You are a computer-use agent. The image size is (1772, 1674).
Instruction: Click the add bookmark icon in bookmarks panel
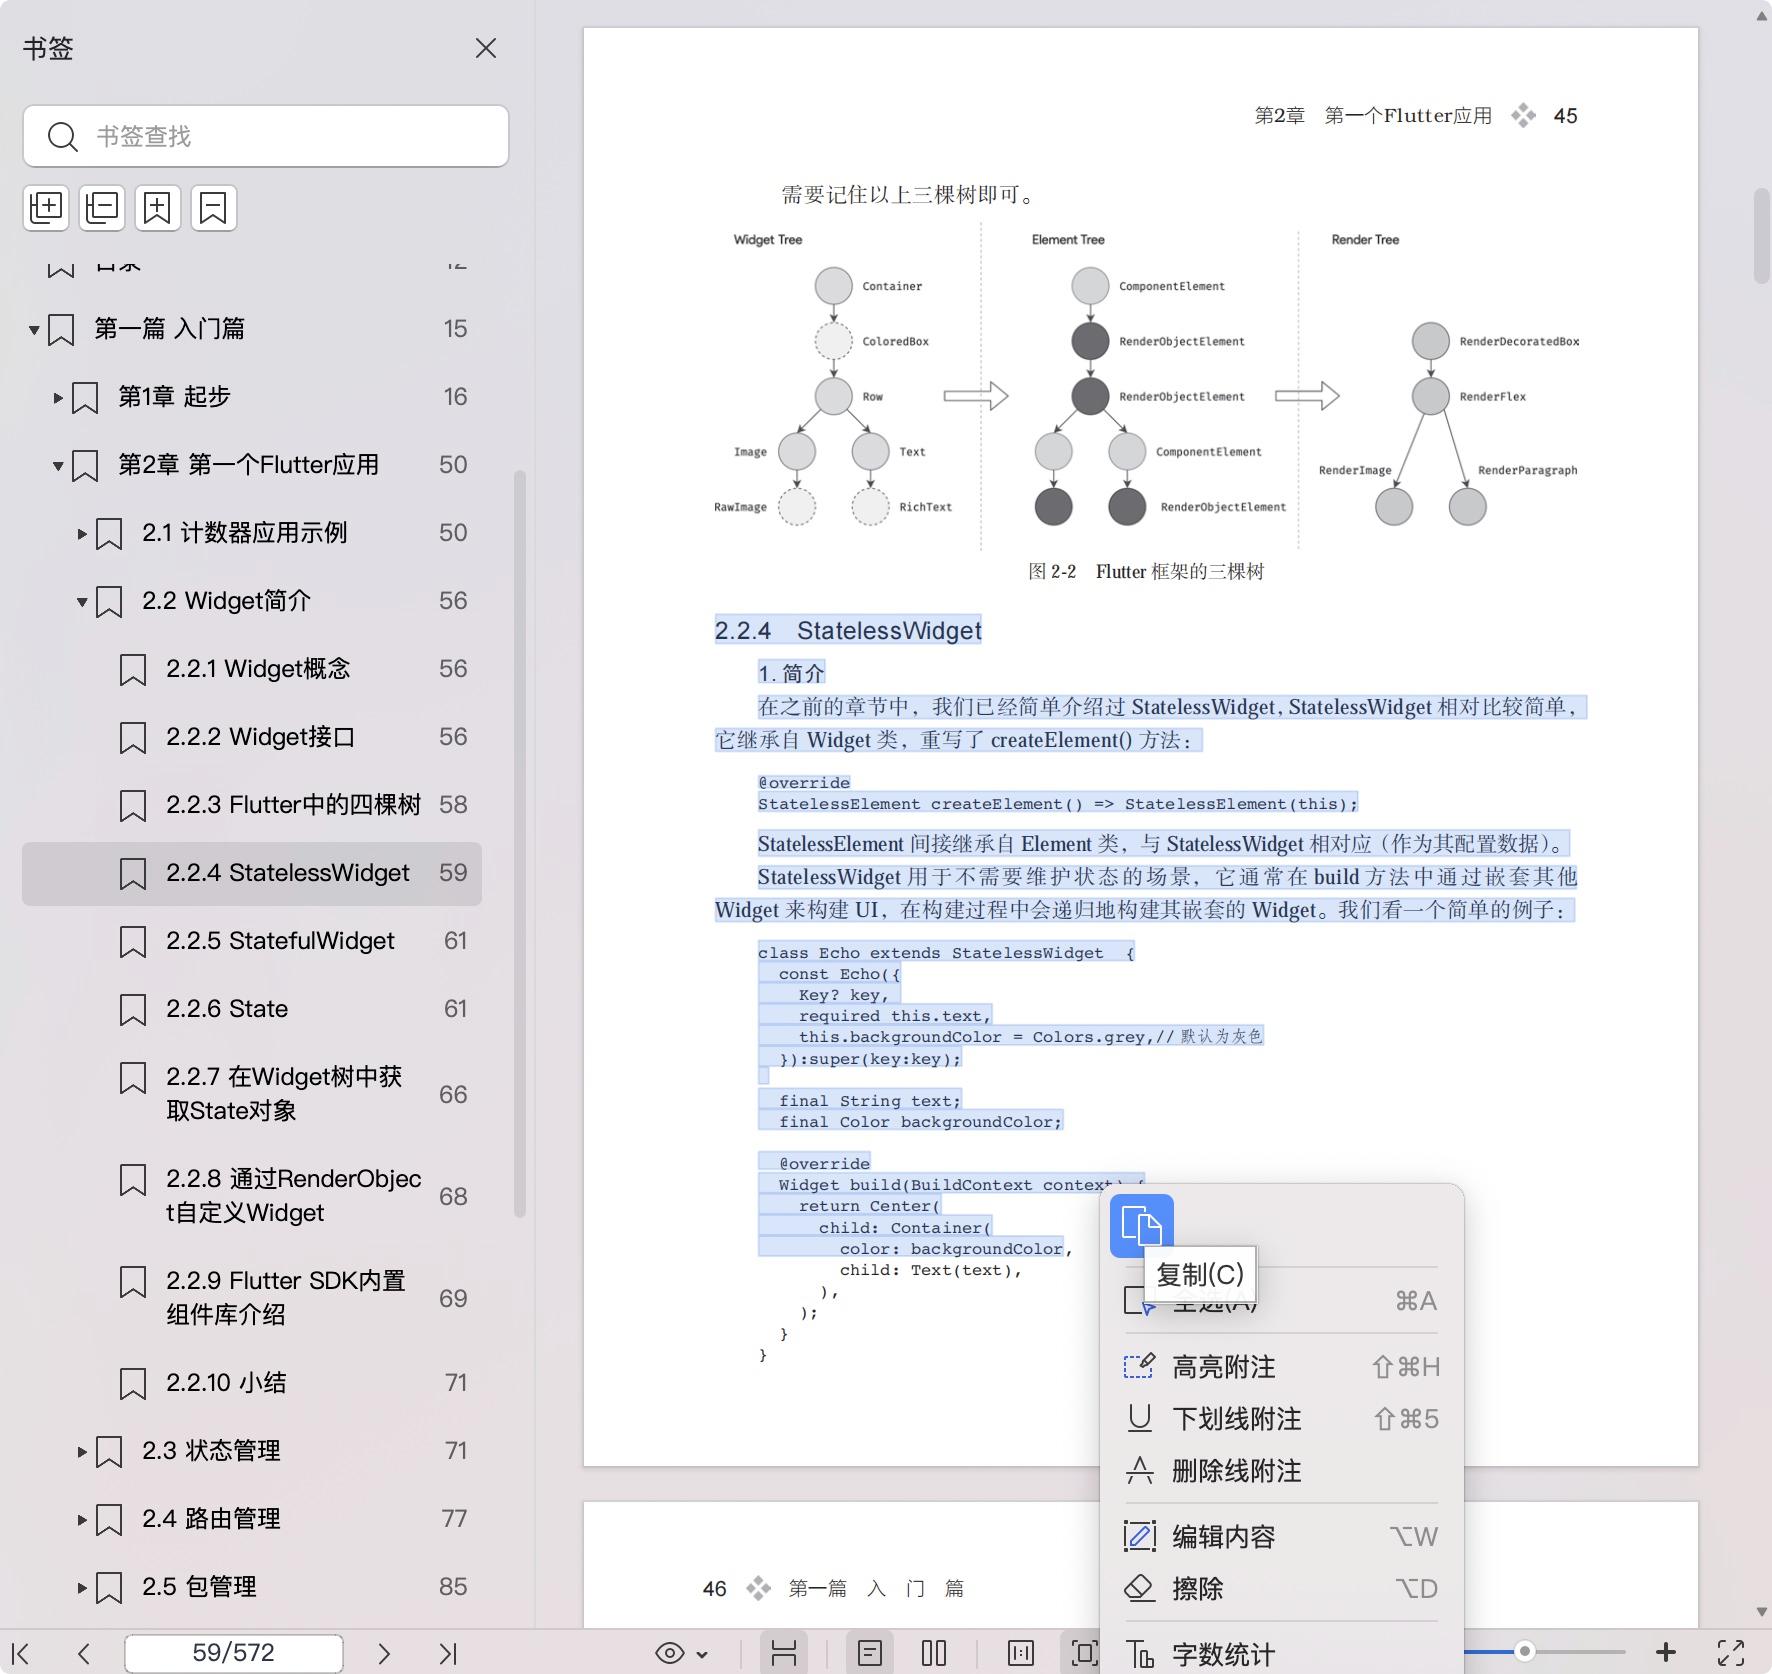(158, 208)
